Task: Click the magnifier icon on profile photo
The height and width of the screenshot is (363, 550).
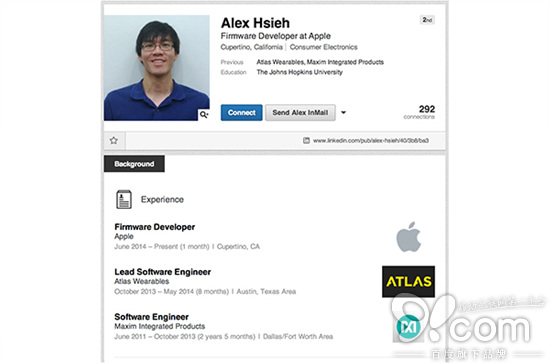Action: pos(204,114)
